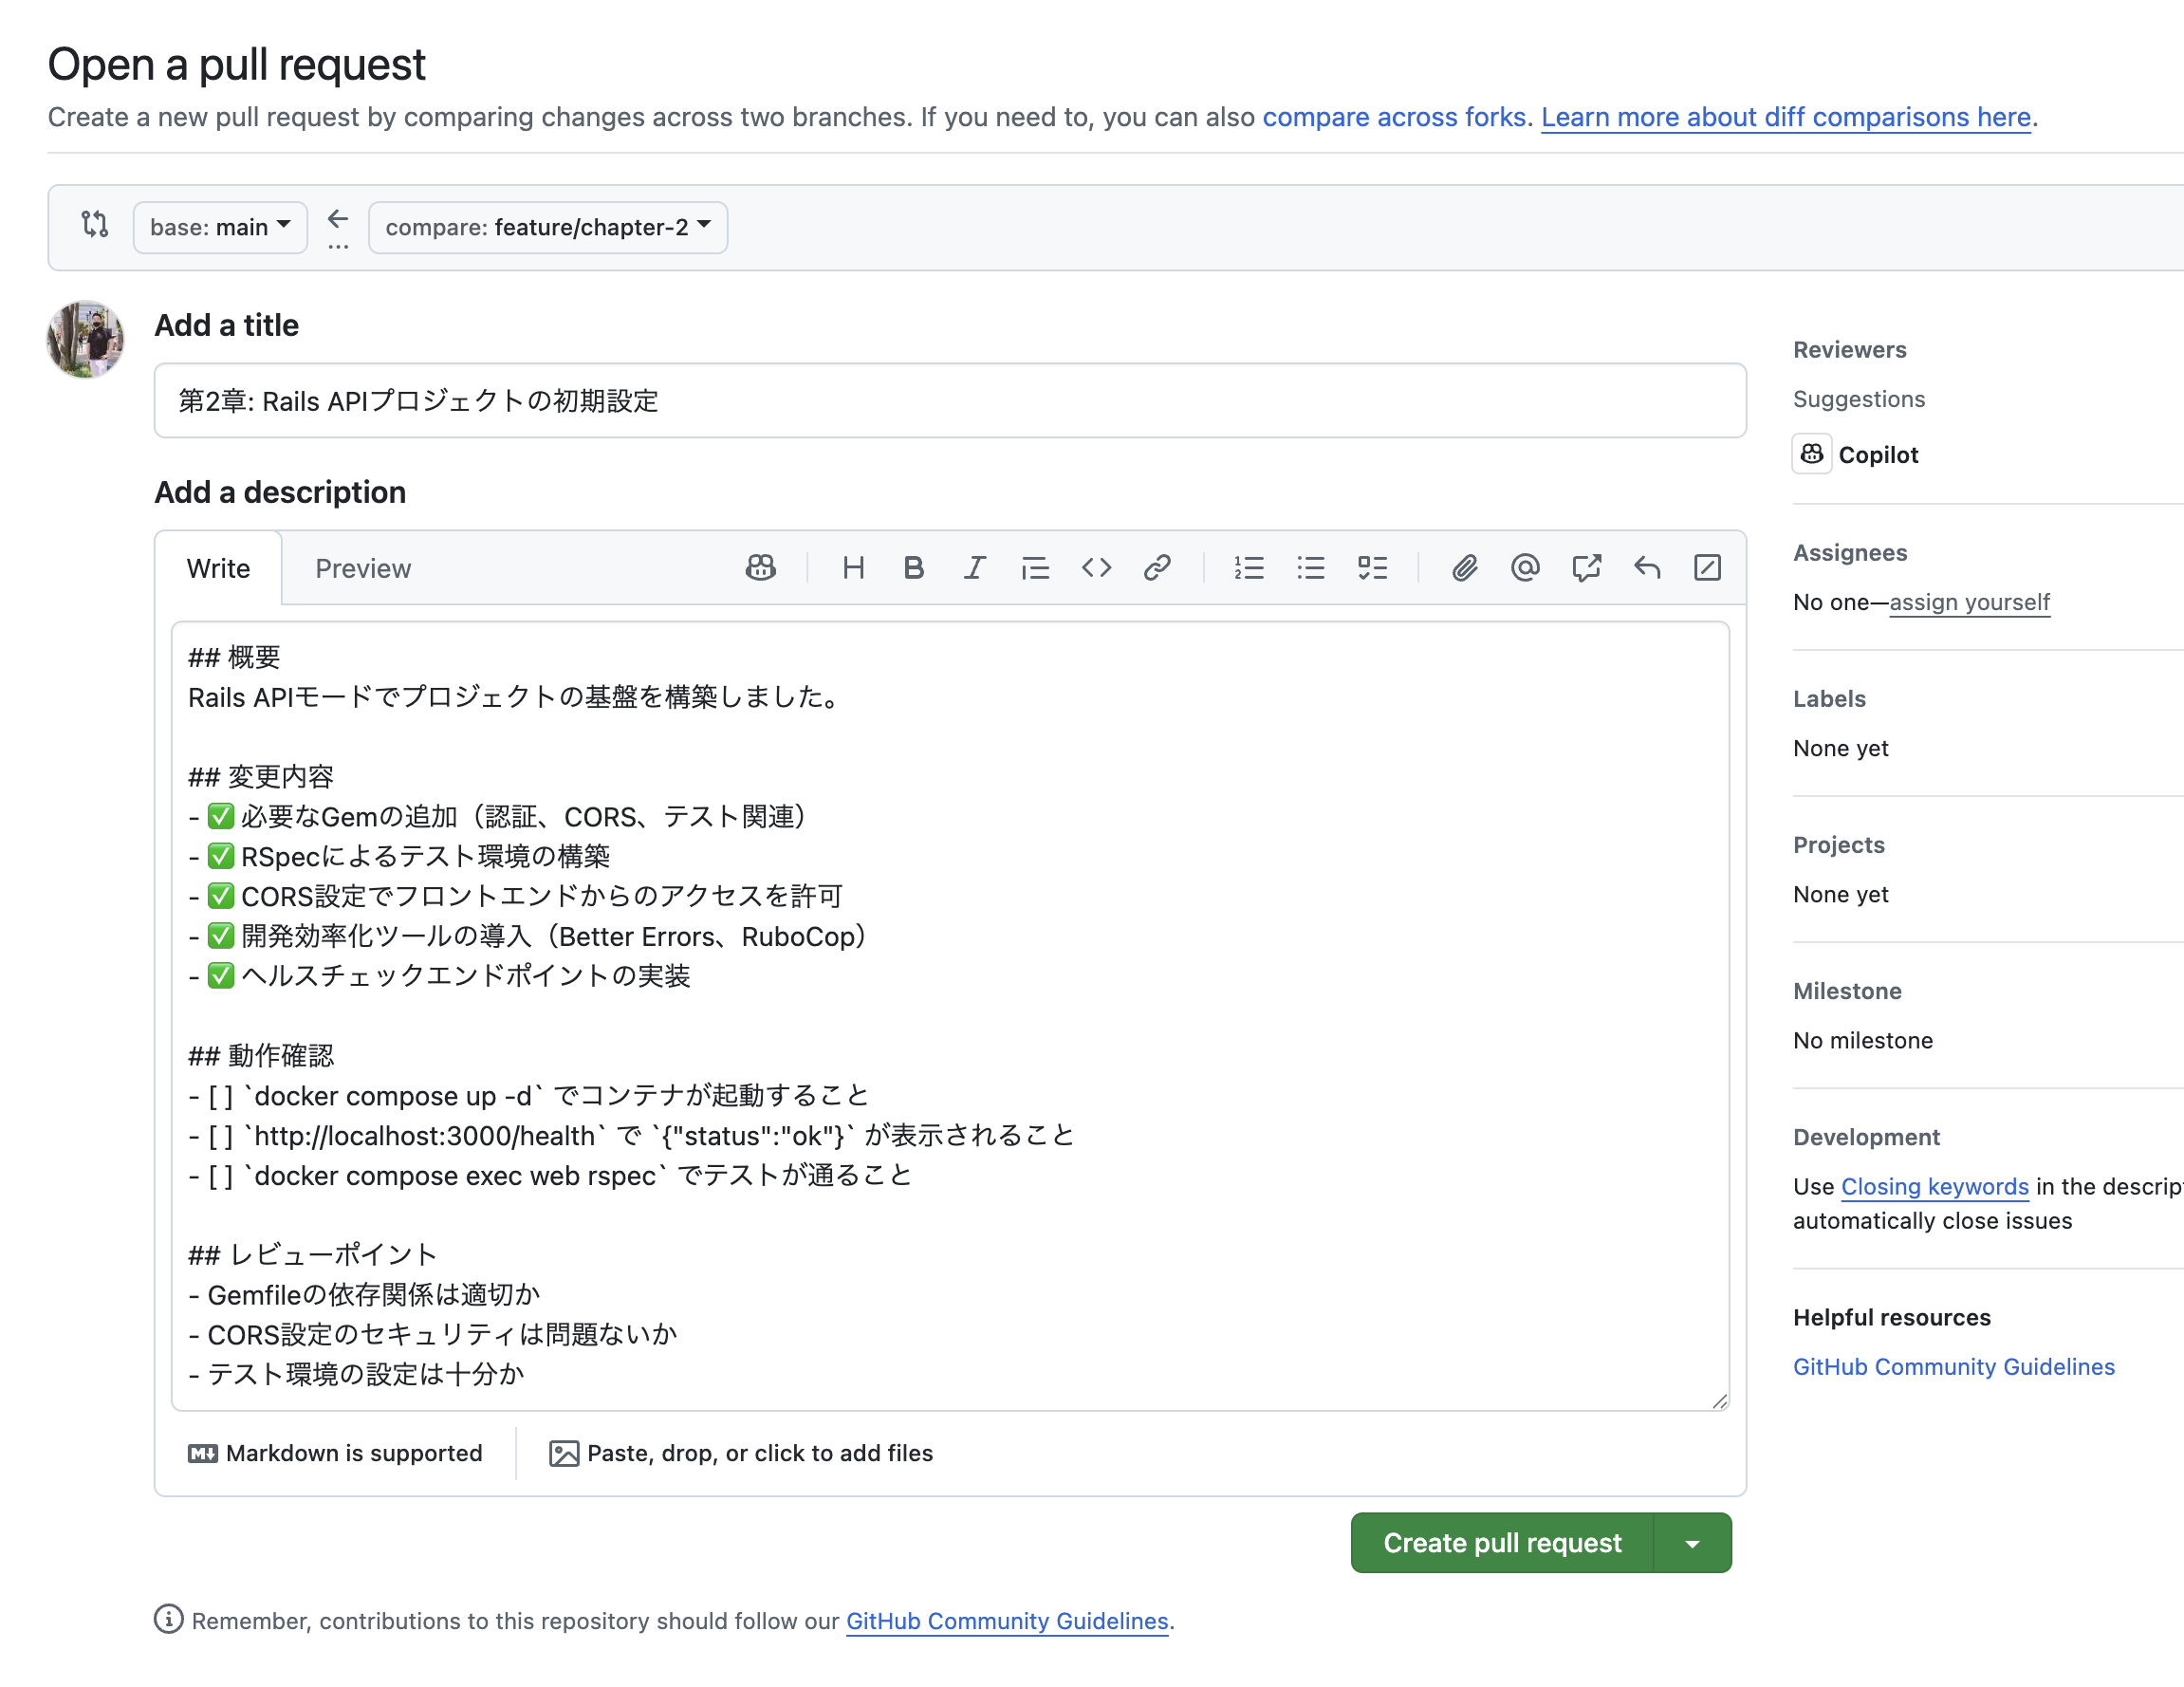2184x1687 pixels.
Task: Click the assign yourself link
Action: pyautogui.click(x=1968, y=602)
